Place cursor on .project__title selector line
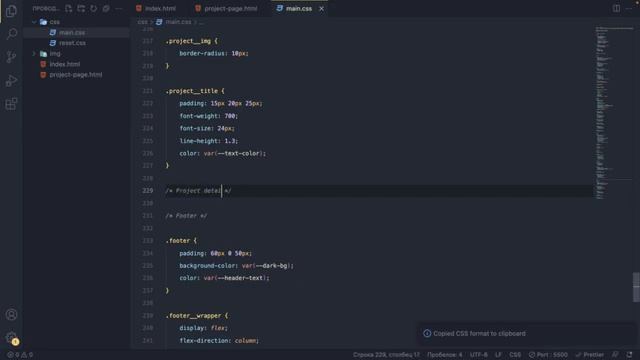The width and height of the screenshot is (640, 360). click(195, 91)
